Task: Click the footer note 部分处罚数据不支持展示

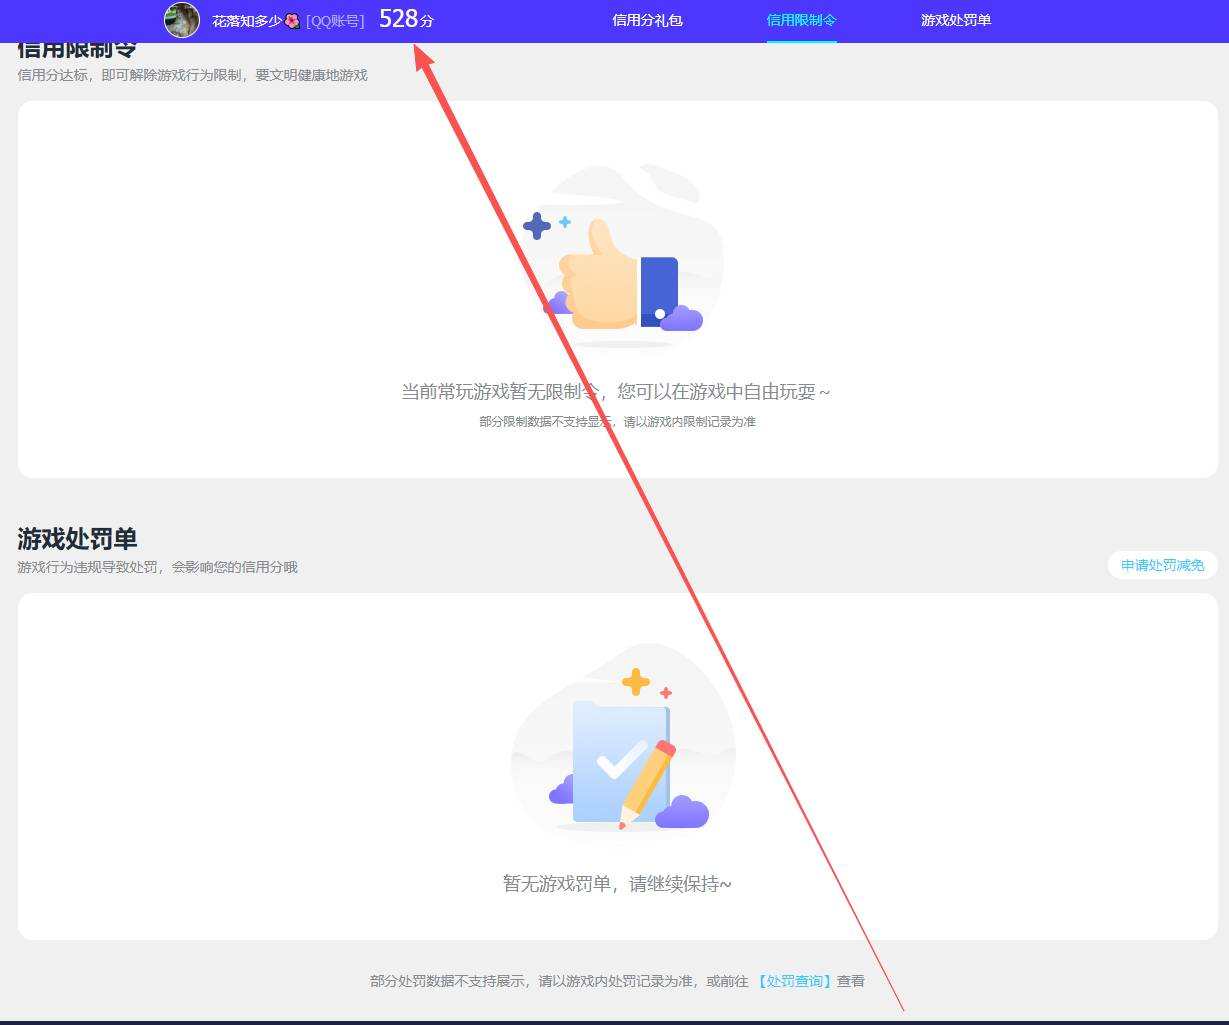Action: 447,981
